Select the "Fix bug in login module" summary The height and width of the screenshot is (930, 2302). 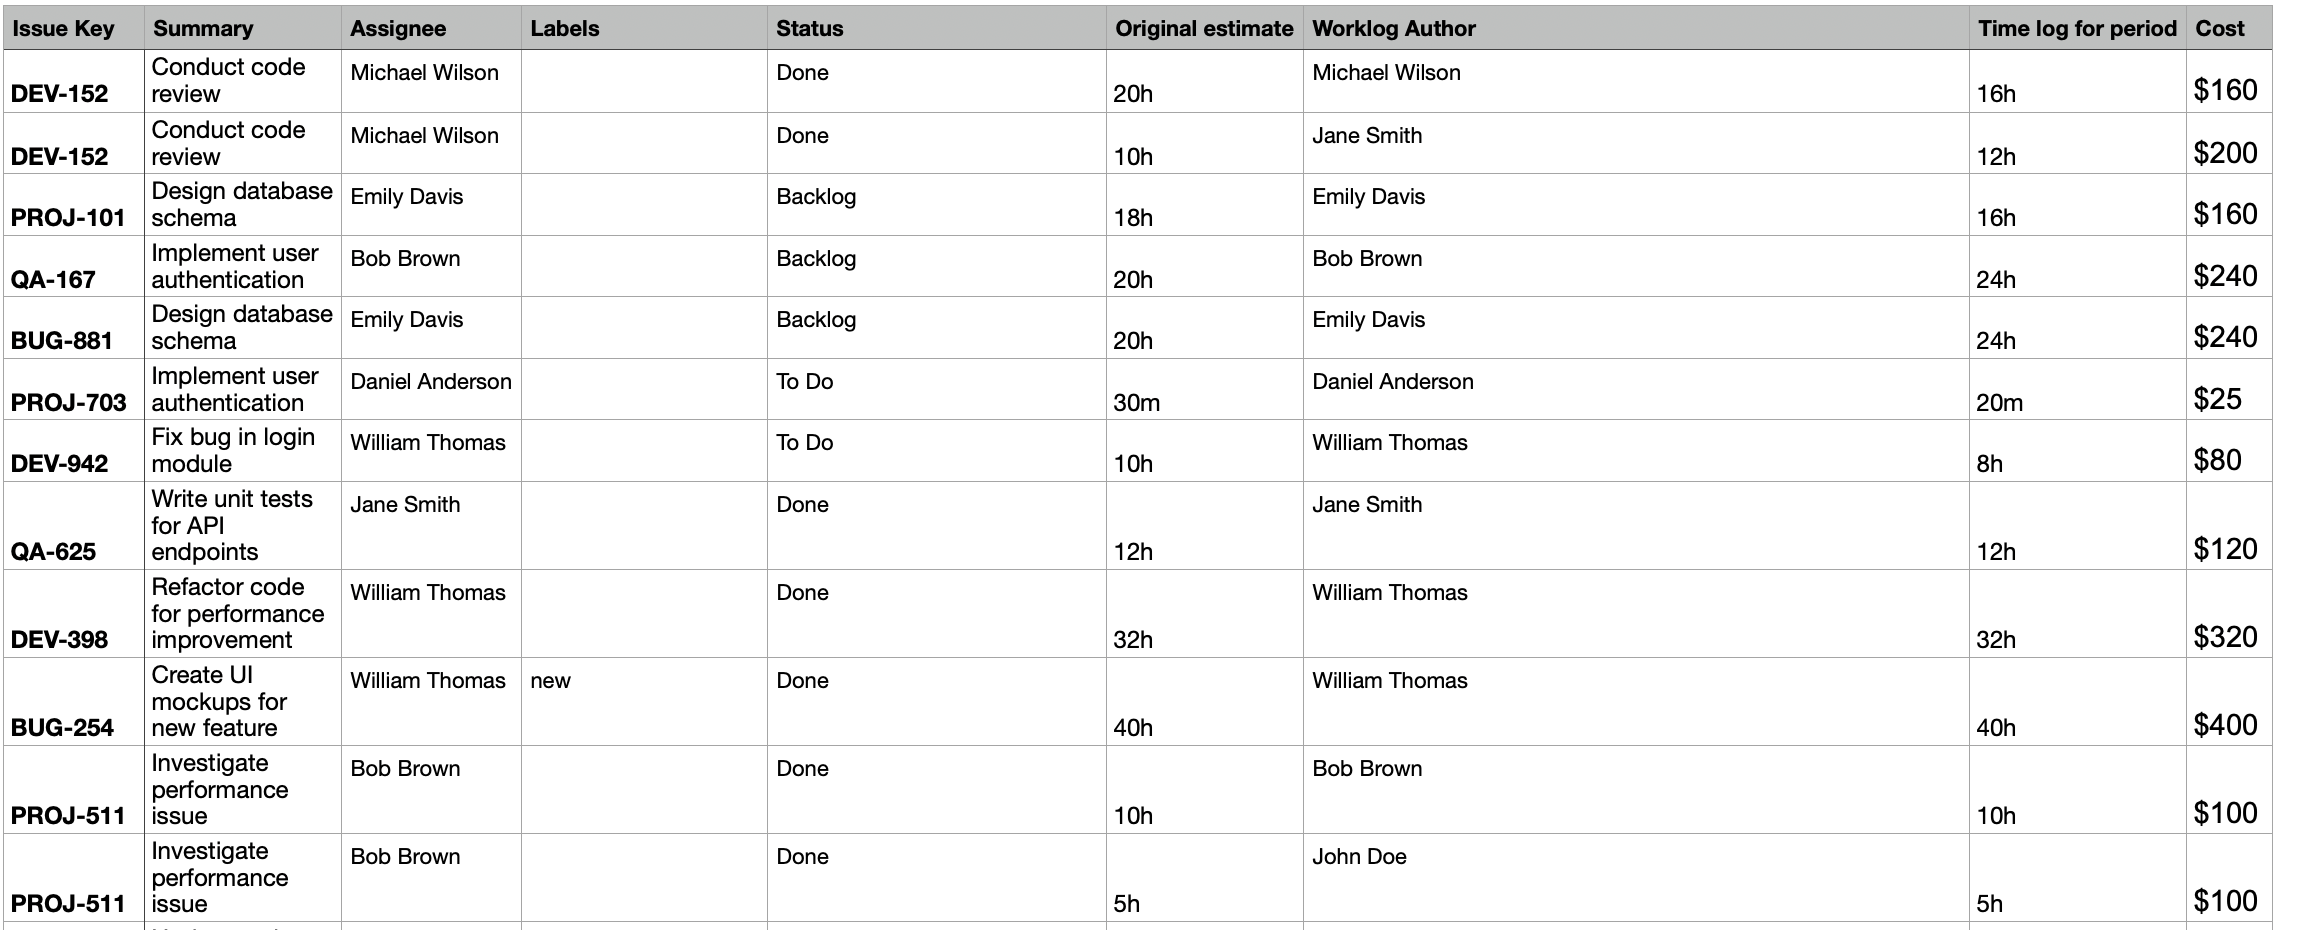coord(233,451)
